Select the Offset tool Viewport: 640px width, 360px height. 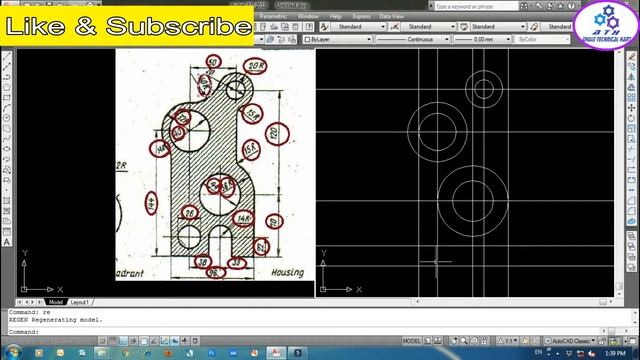[631, 87]
